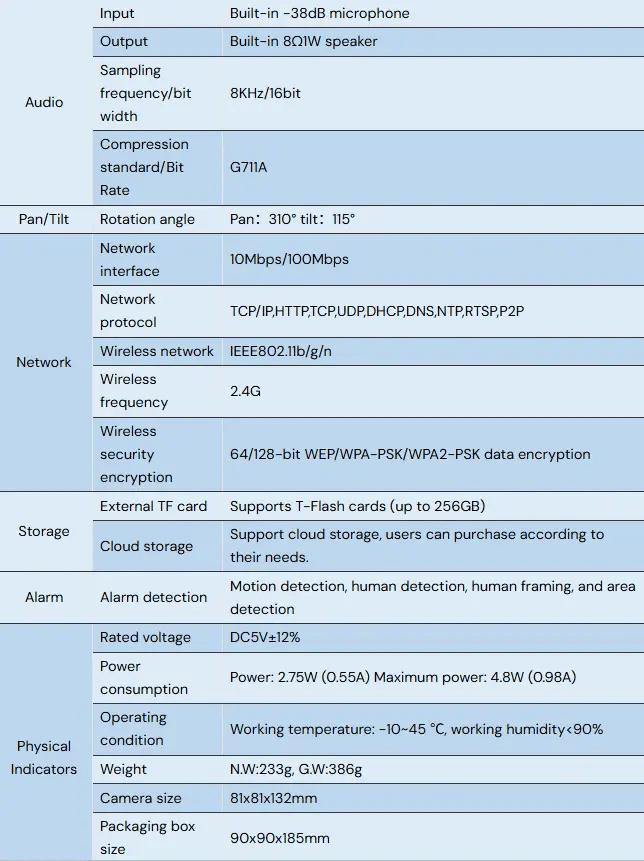
Task: Select the DC5V±12% rated voltage value
Action: (265, 637)
